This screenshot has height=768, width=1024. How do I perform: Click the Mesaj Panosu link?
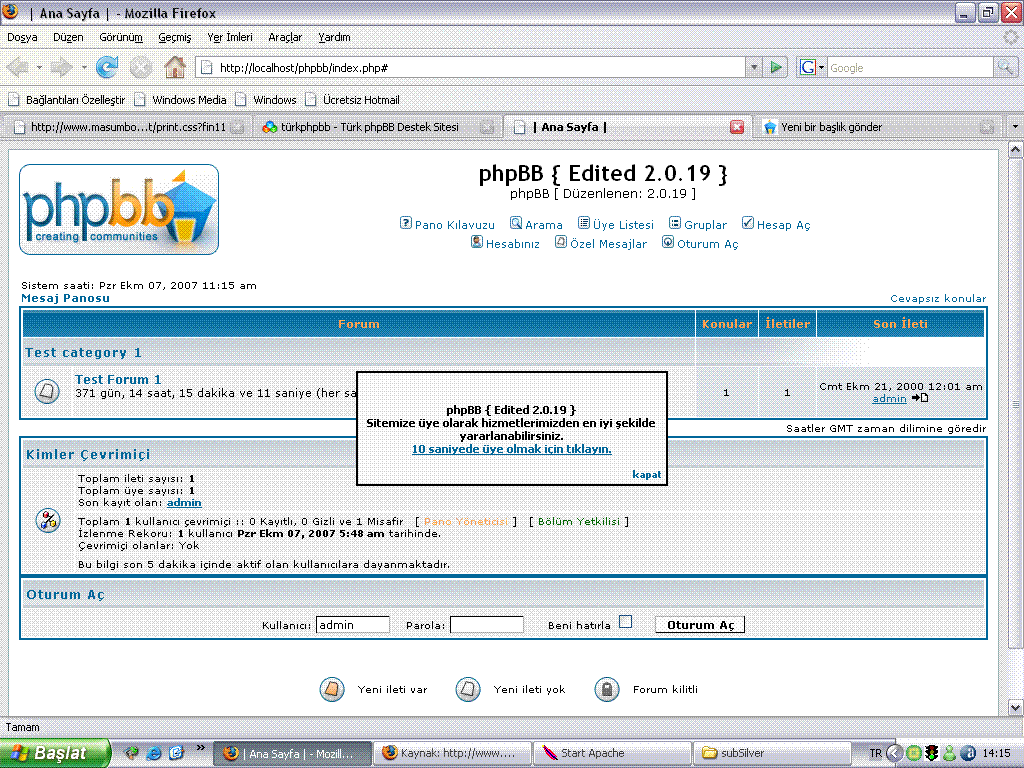pyautogui.click(x=65, y=298)
